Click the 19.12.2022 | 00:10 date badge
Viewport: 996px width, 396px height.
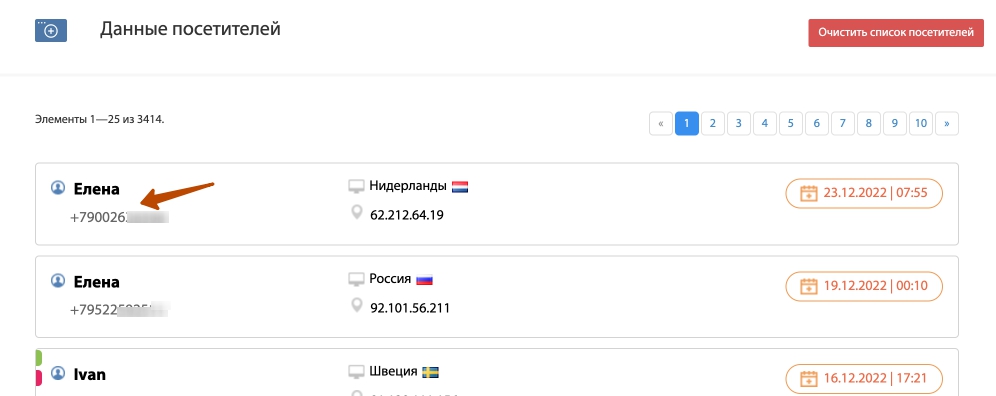tap(864, 286)
